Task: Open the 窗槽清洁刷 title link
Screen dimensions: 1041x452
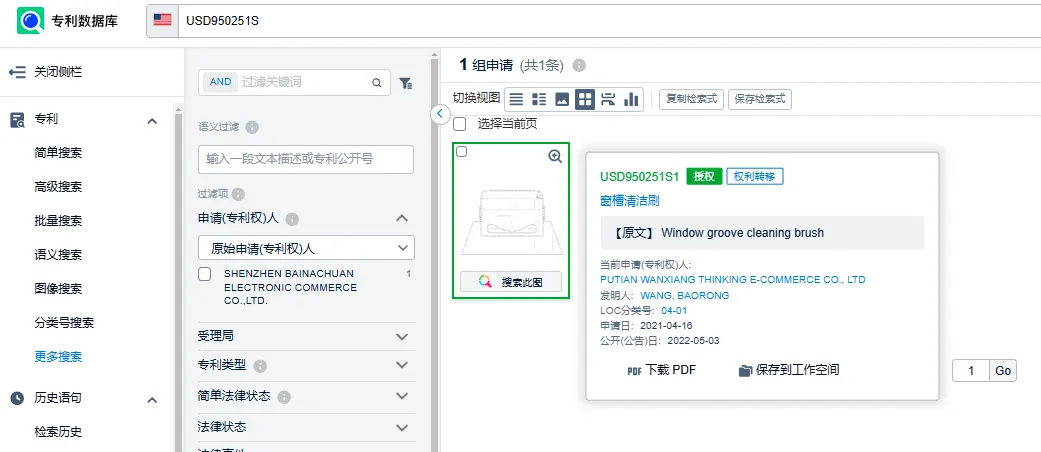Action: point(629,200)
